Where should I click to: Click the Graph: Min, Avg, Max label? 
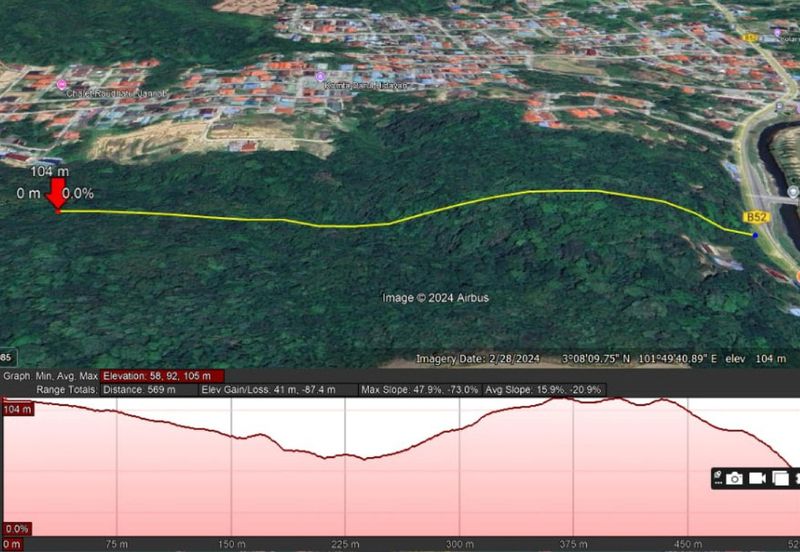pos(51,376)
